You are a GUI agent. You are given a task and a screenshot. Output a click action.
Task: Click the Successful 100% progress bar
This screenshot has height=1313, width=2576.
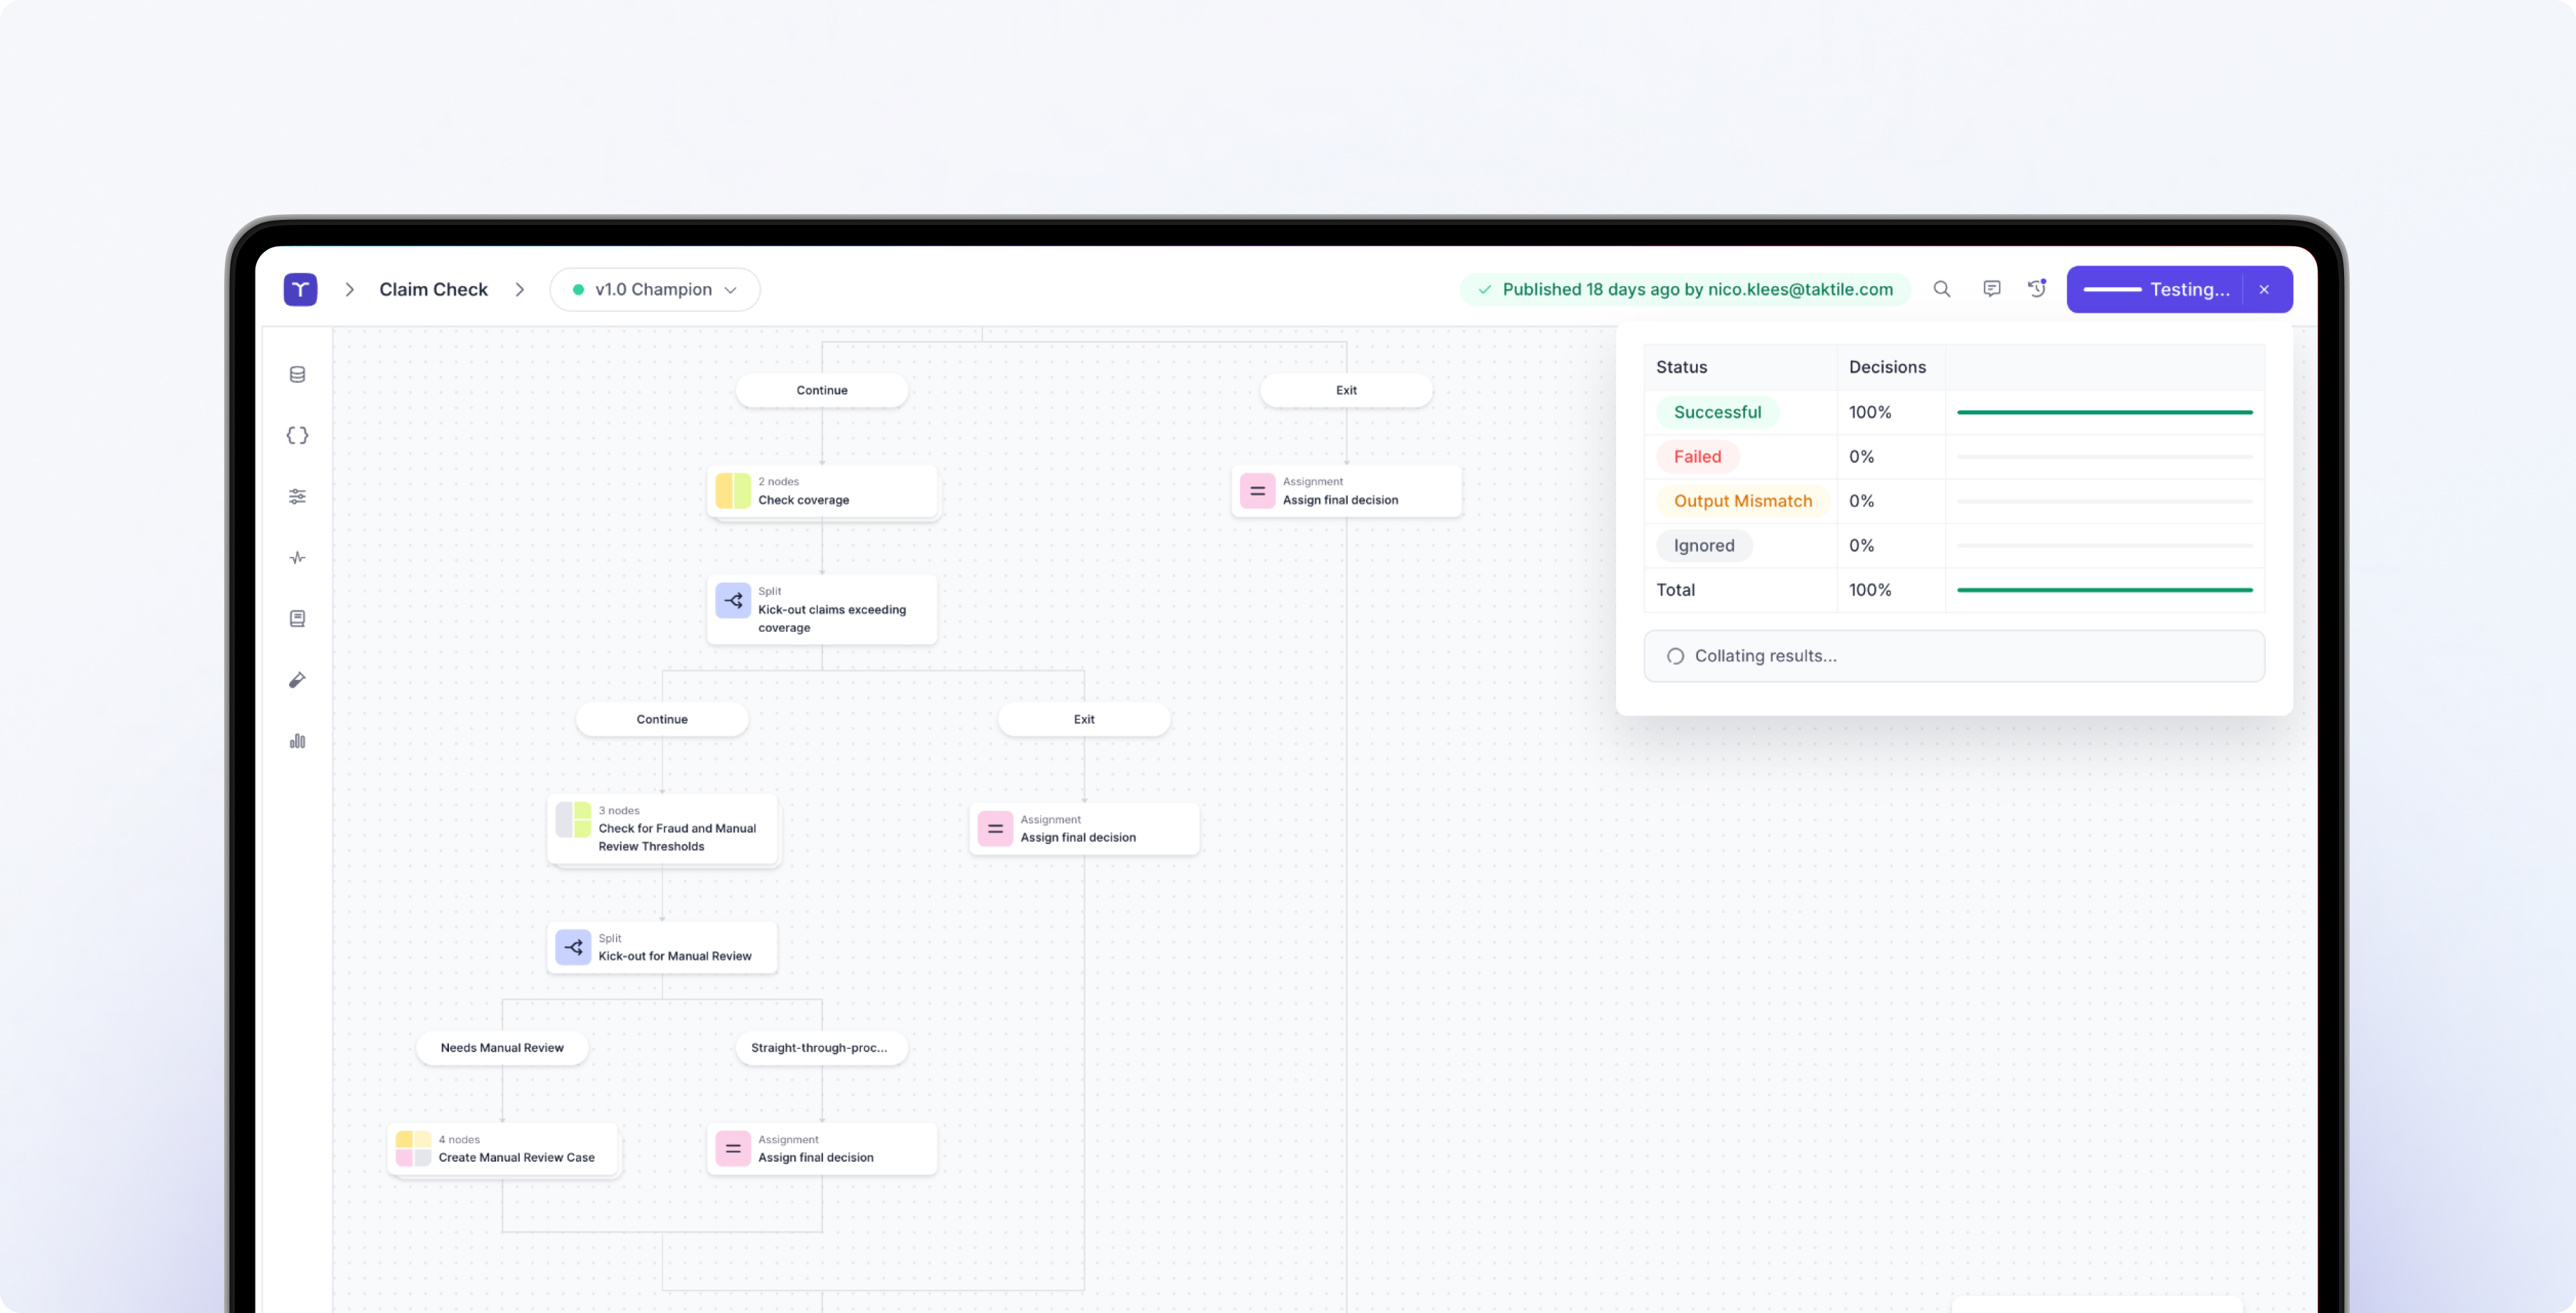(x=2104, y=412)
